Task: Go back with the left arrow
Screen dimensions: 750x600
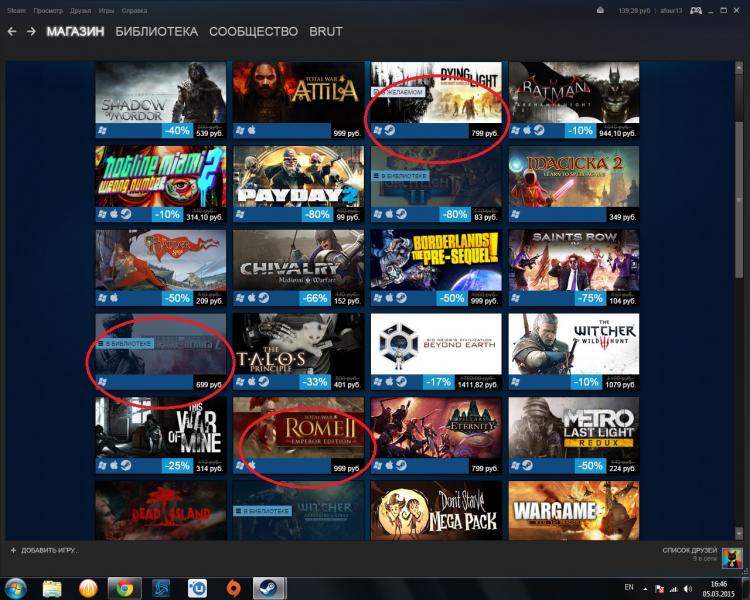Action: click(12, 32)
